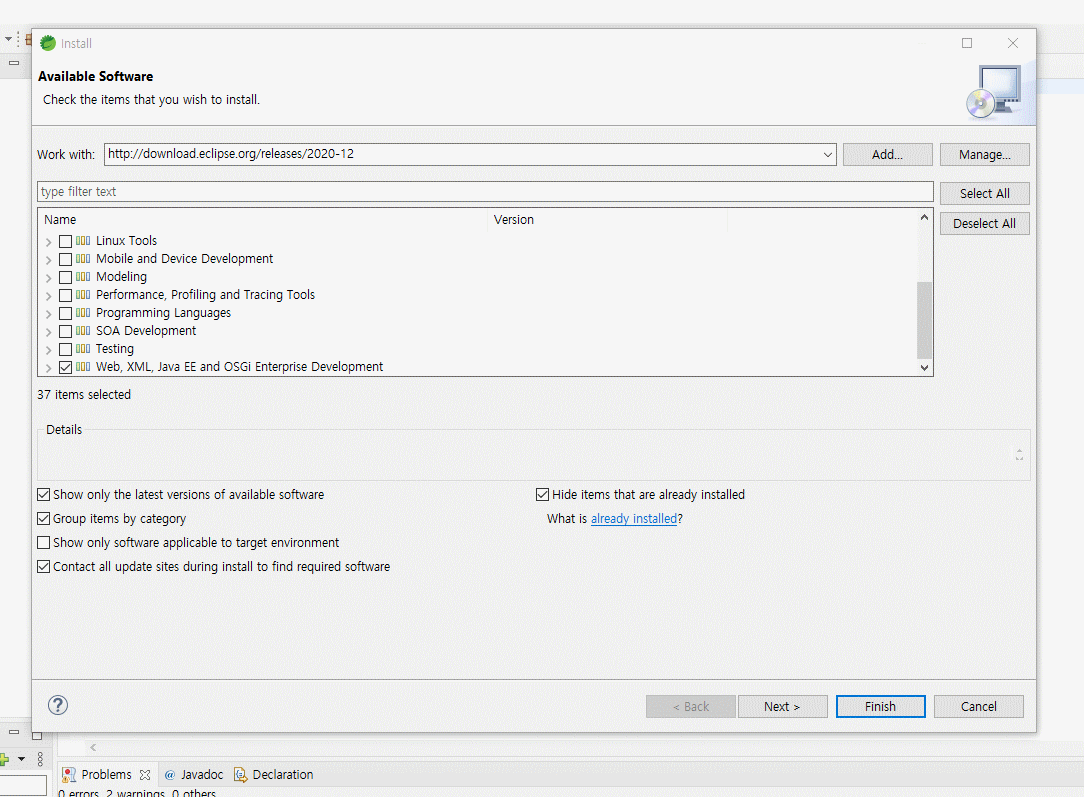Maximize the Install dialog window

(967, 43)
